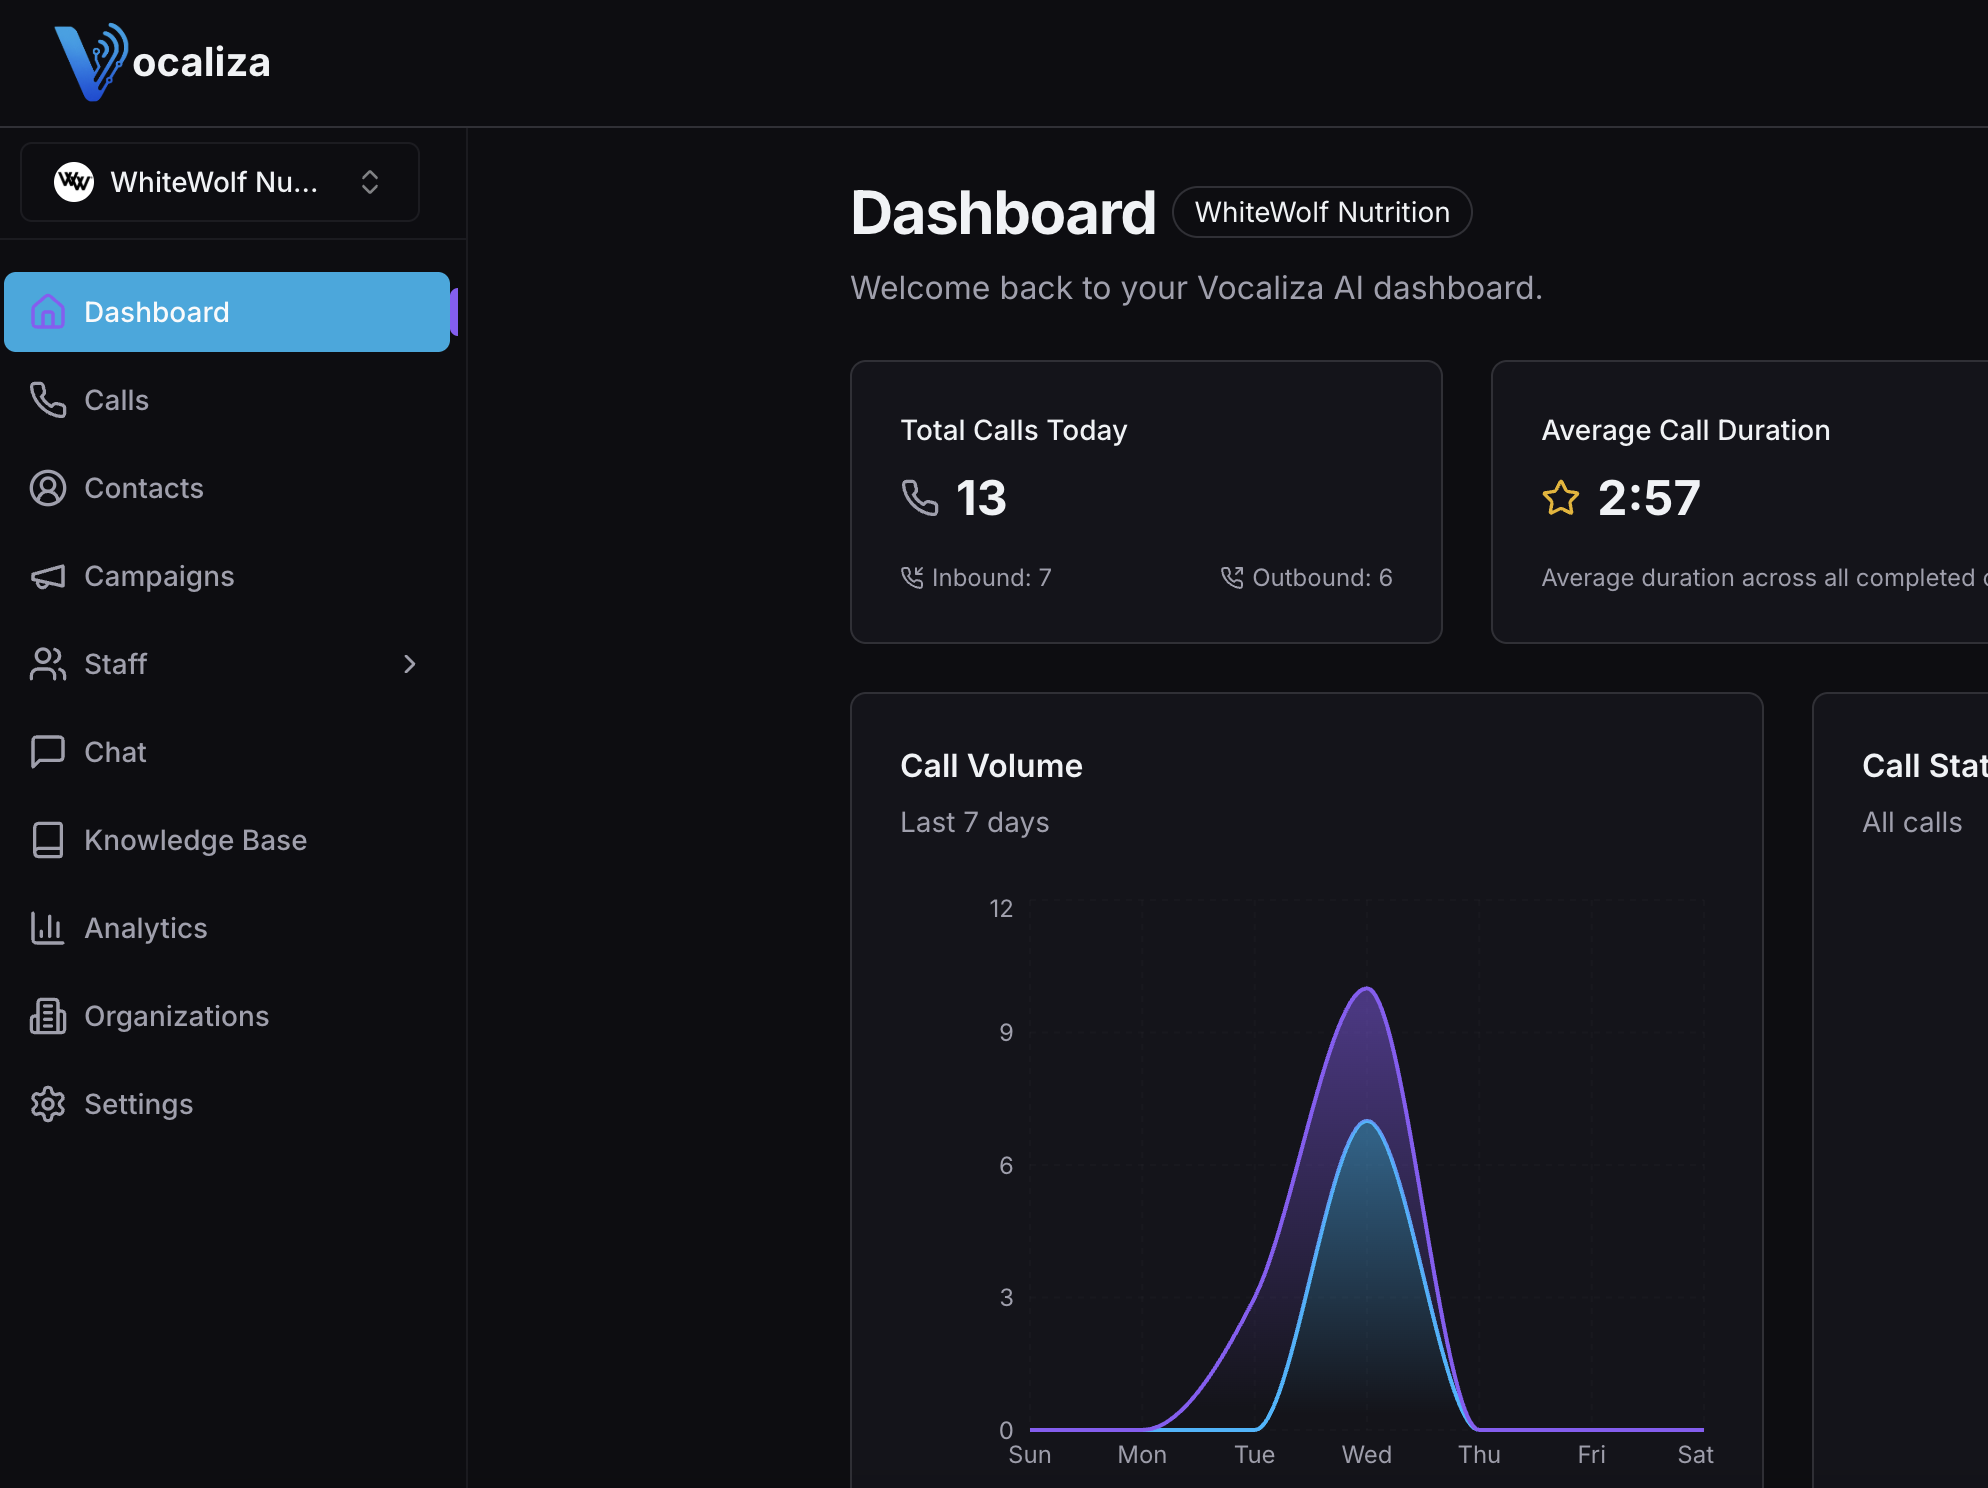Select the Calls phone icon in sidebar
Screen dimensions: 1988x1488
47,399
